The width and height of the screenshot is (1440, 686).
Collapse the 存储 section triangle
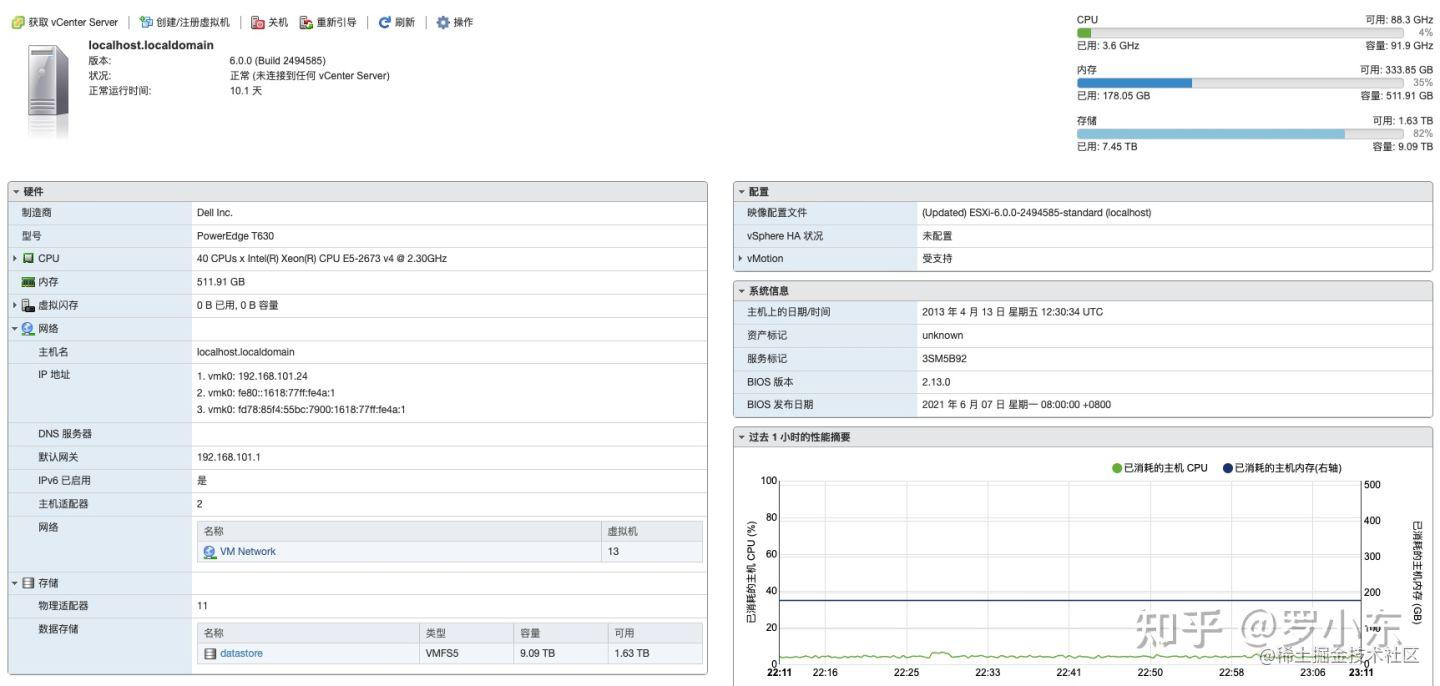click(x=15, y=582)
